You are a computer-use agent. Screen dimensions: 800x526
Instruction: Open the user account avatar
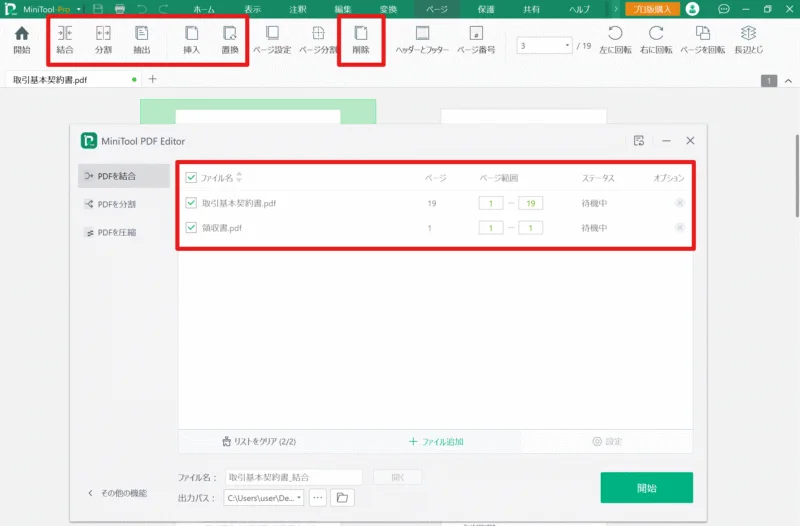point(692,9)
